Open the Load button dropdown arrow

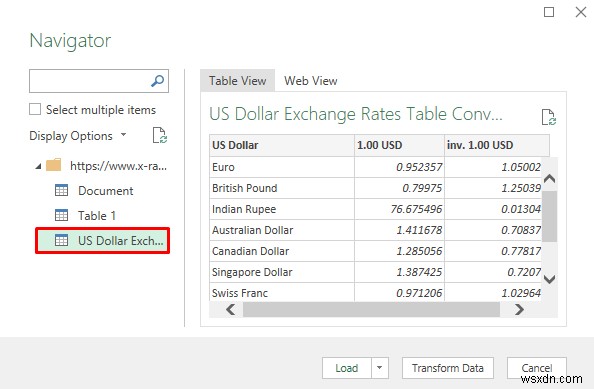pos(380,368)
